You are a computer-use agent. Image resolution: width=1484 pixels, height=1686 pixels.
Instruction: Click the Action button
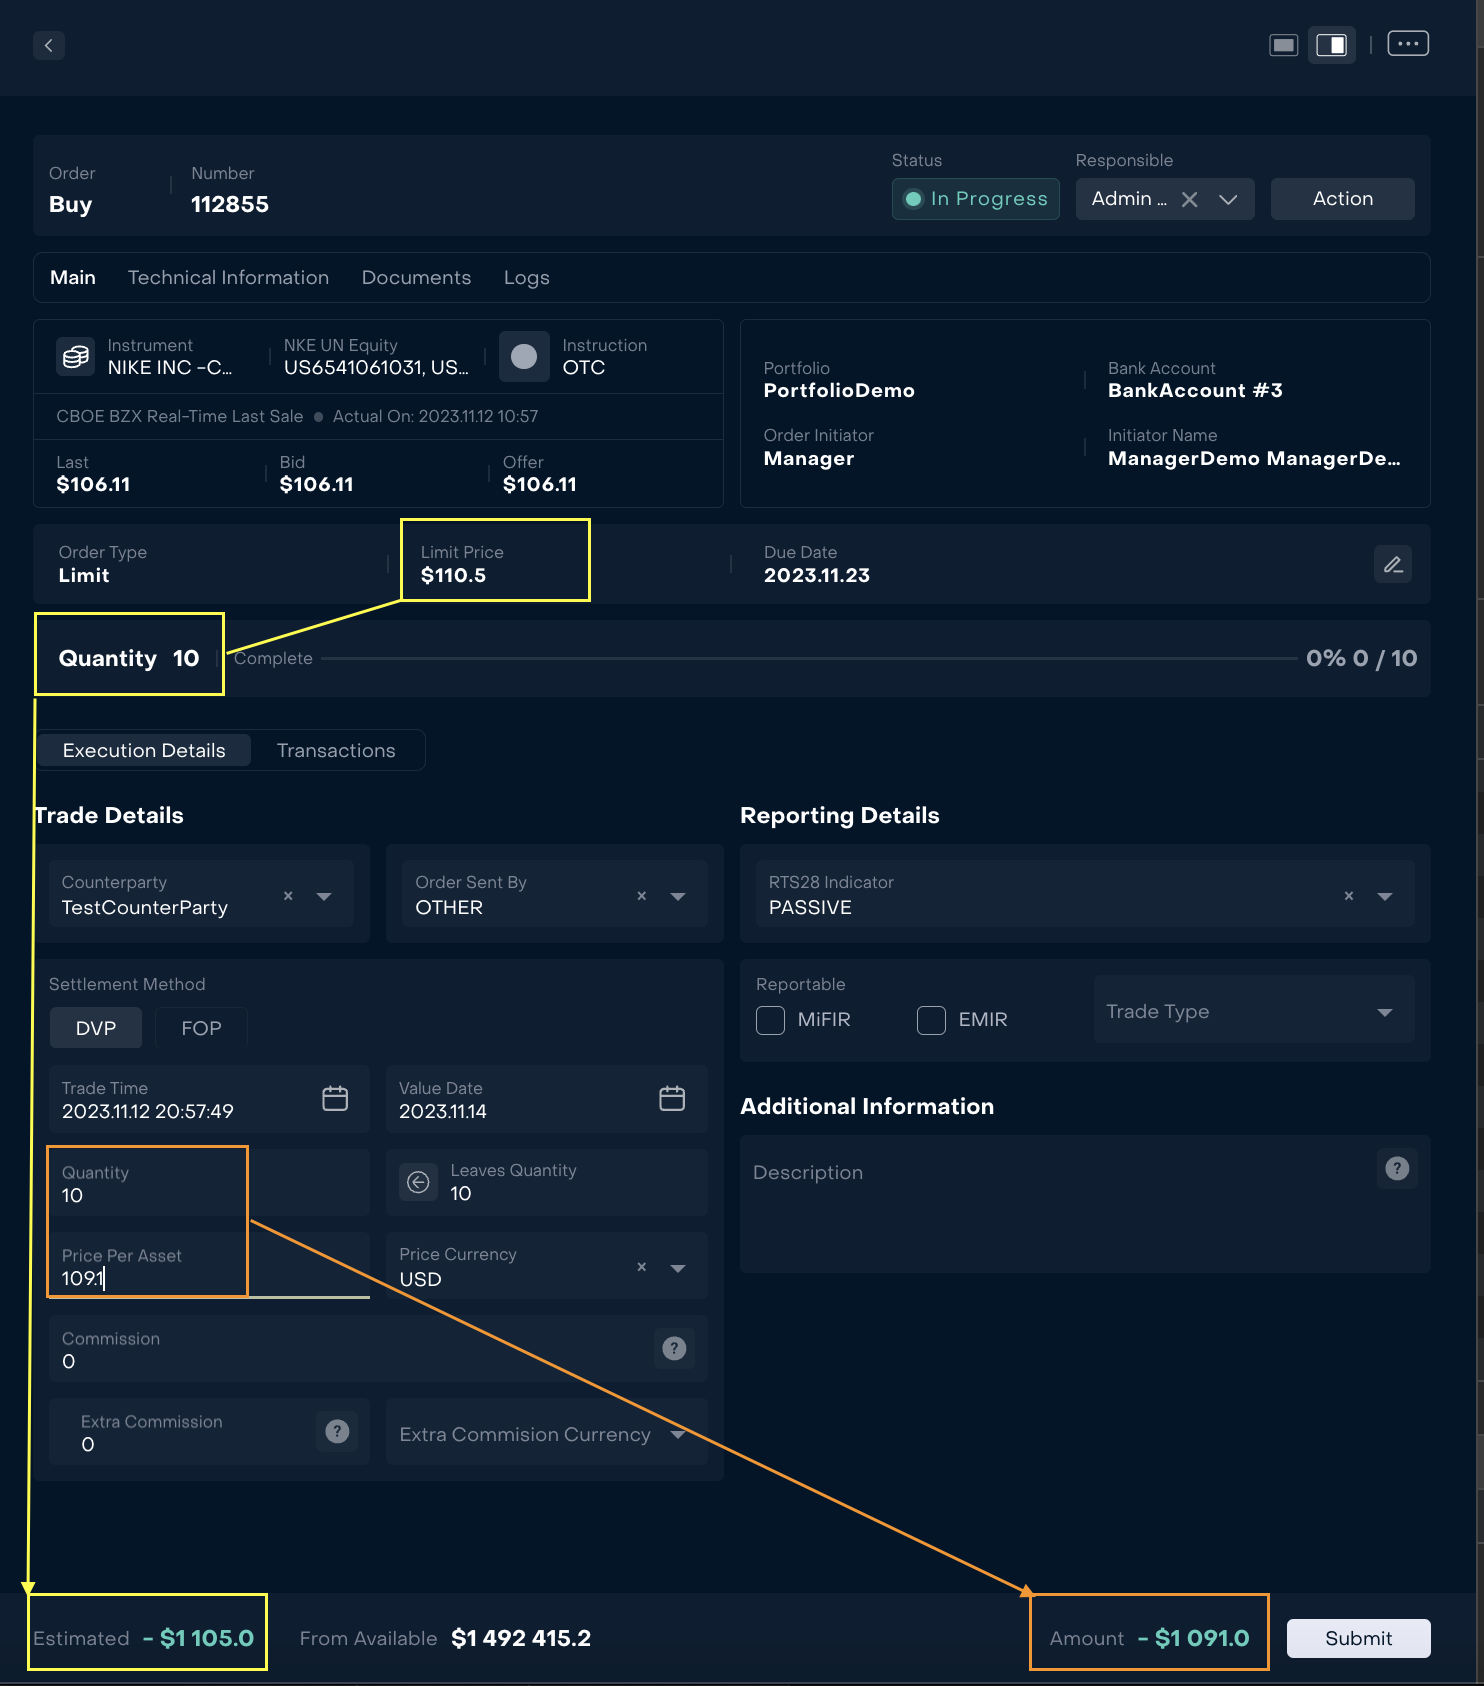click(1341, 199)
